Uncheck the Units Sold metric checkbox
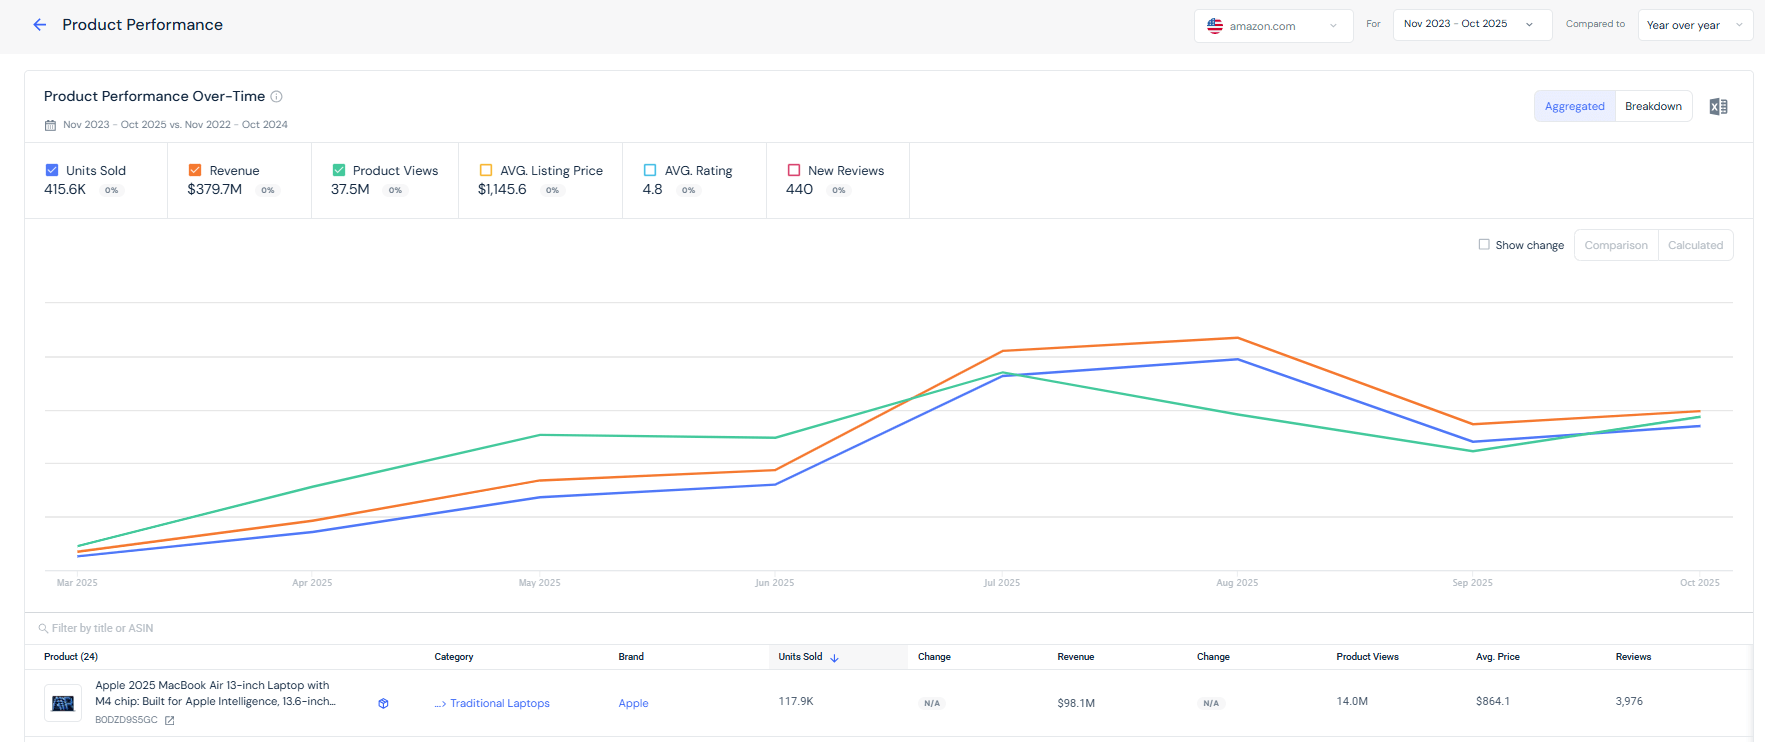The height and width of the screenshot is (742, 1765). tap(52, 170)
